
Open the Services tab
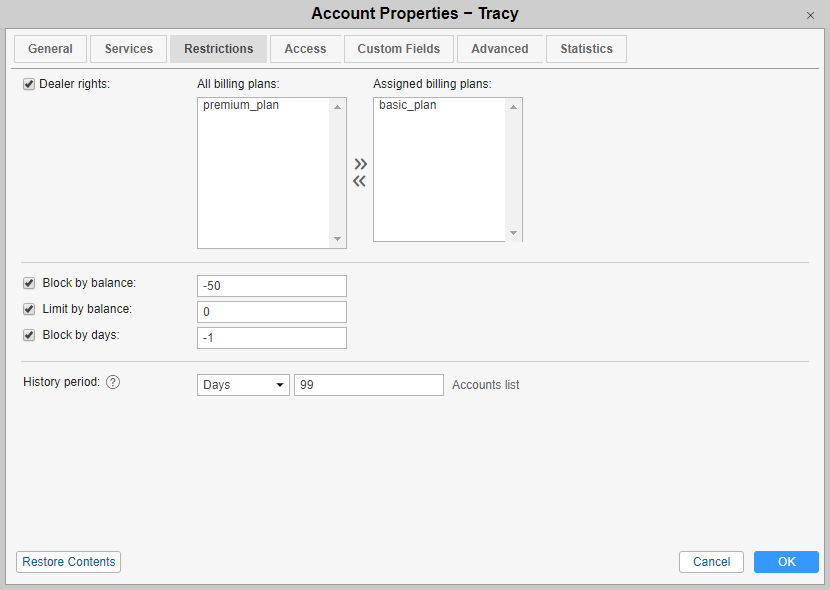click(129, 49)
